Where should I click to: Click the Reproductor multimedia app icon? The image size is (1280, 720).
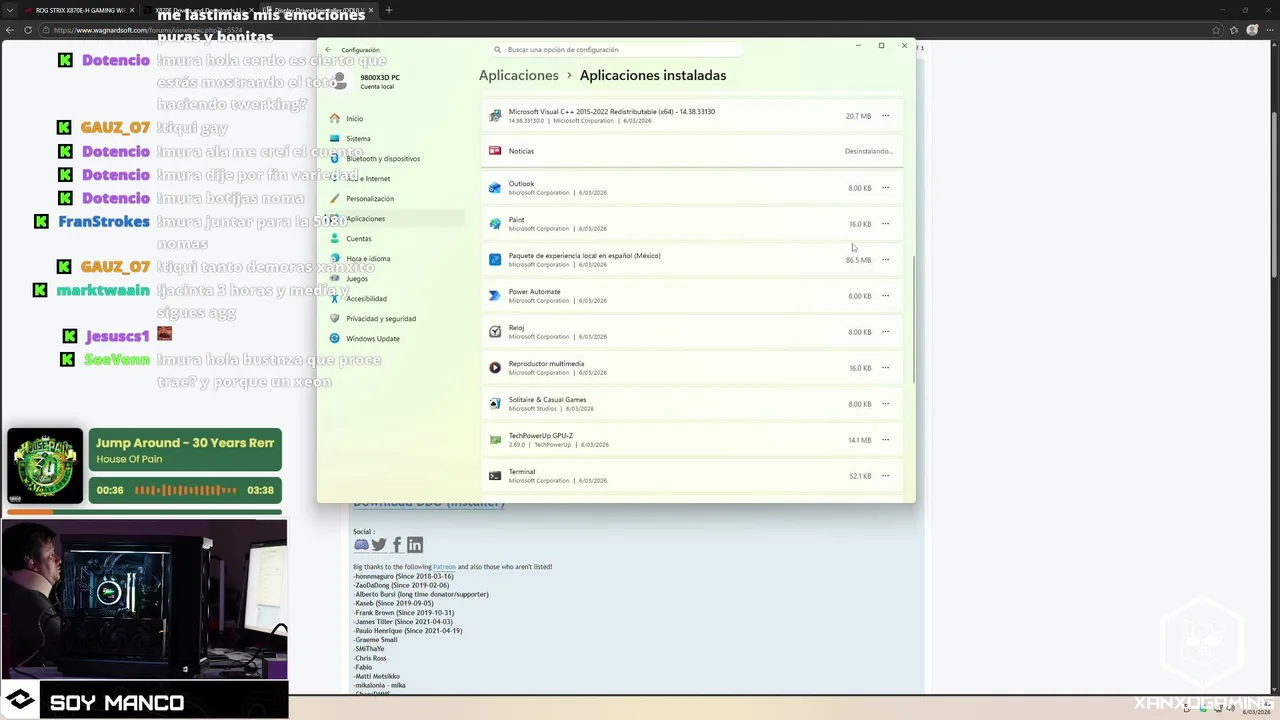click(x=495, y=368)
